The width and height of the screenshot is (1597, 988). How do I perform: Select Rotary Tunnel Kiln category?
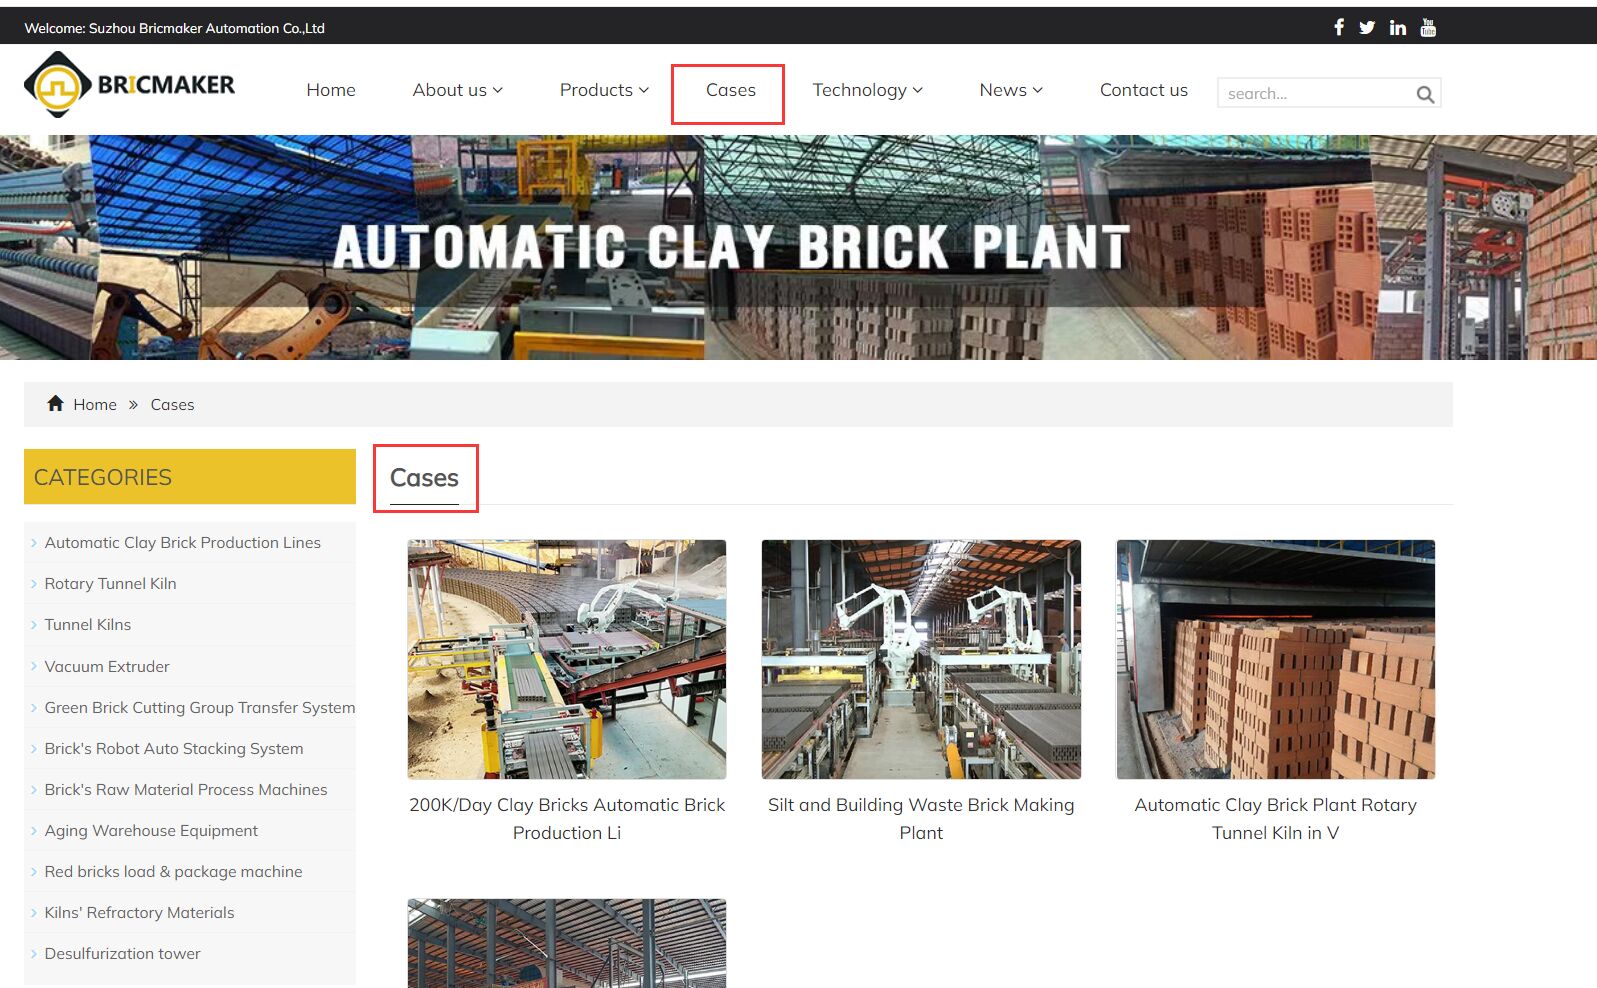click(110, 584)
